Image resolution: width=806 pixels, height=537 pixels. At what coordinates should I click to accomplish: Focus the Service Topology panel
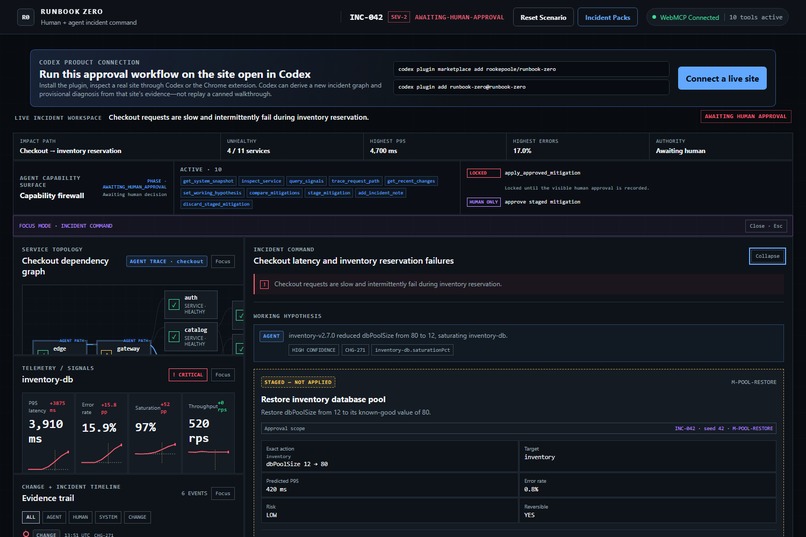223,261
